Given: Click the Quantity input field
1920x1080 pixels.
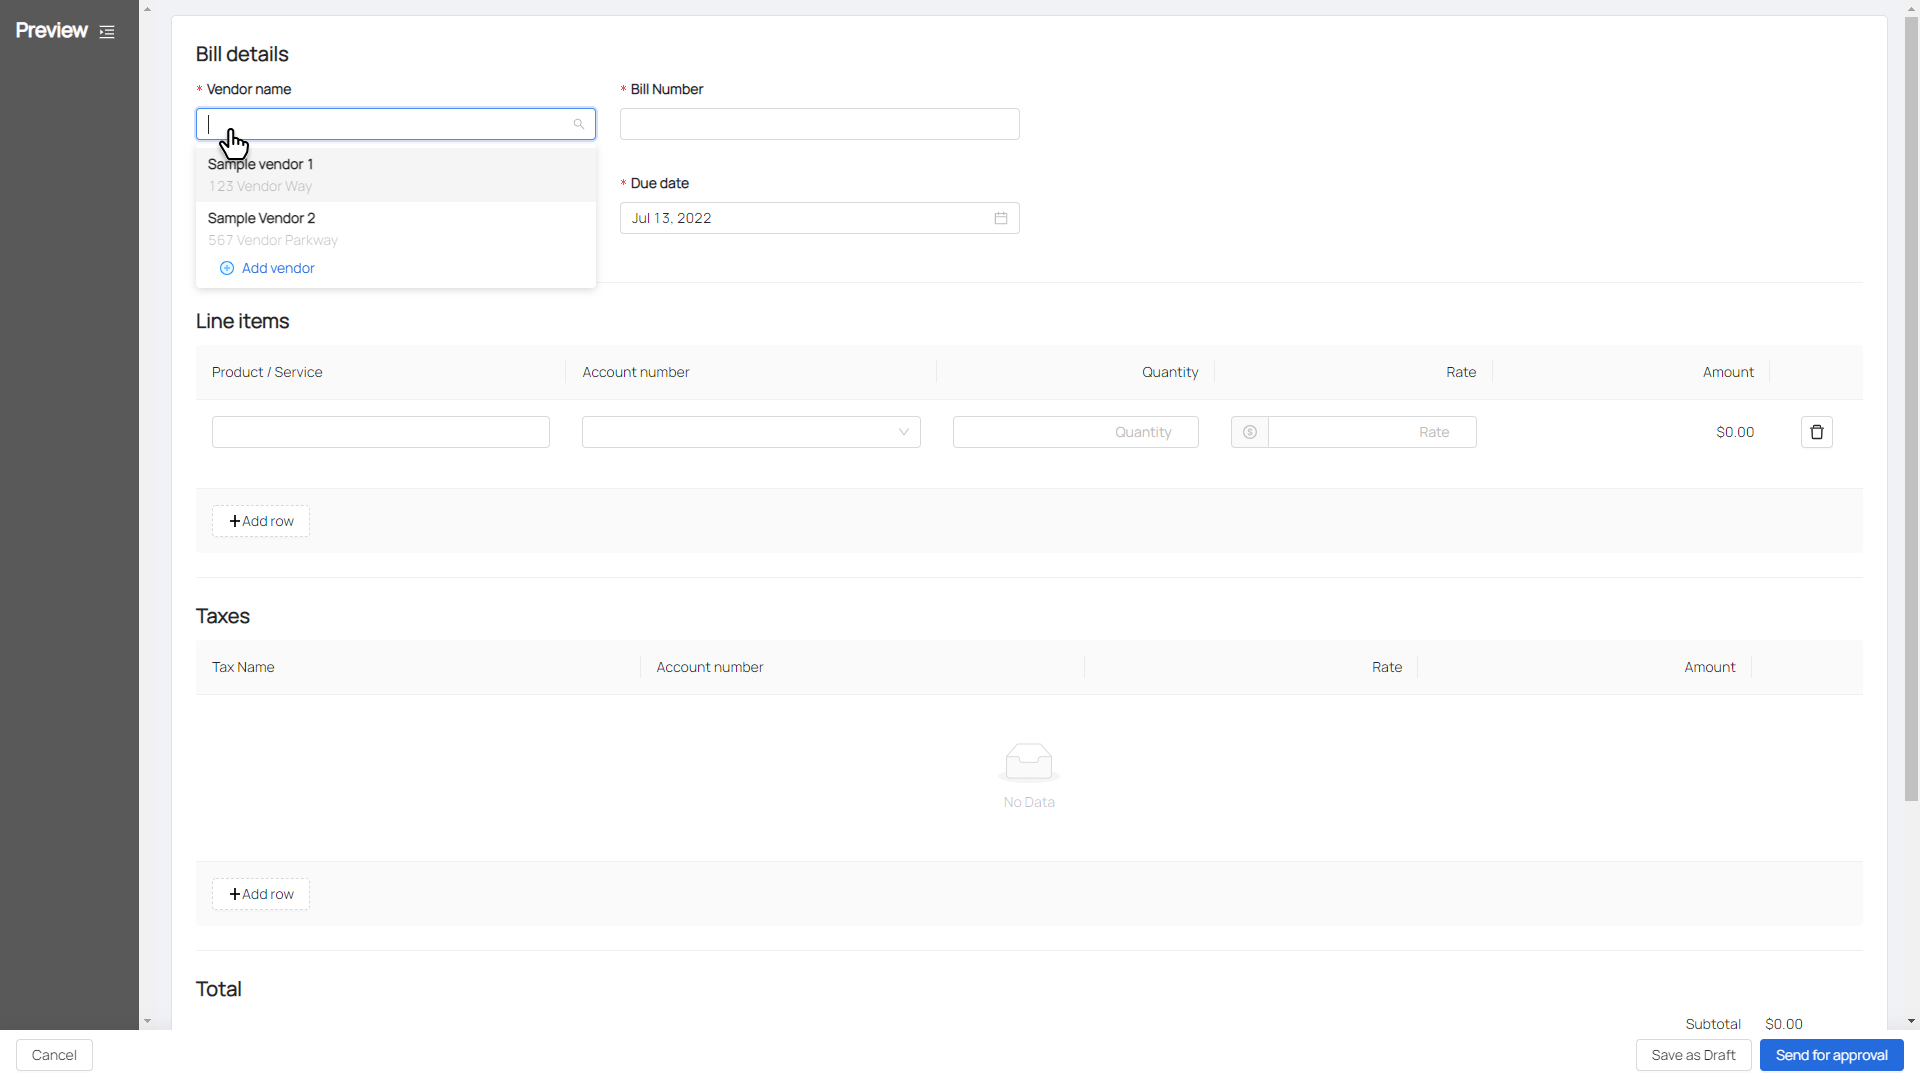Looking at the screenshot, I should pos(1075,432).
